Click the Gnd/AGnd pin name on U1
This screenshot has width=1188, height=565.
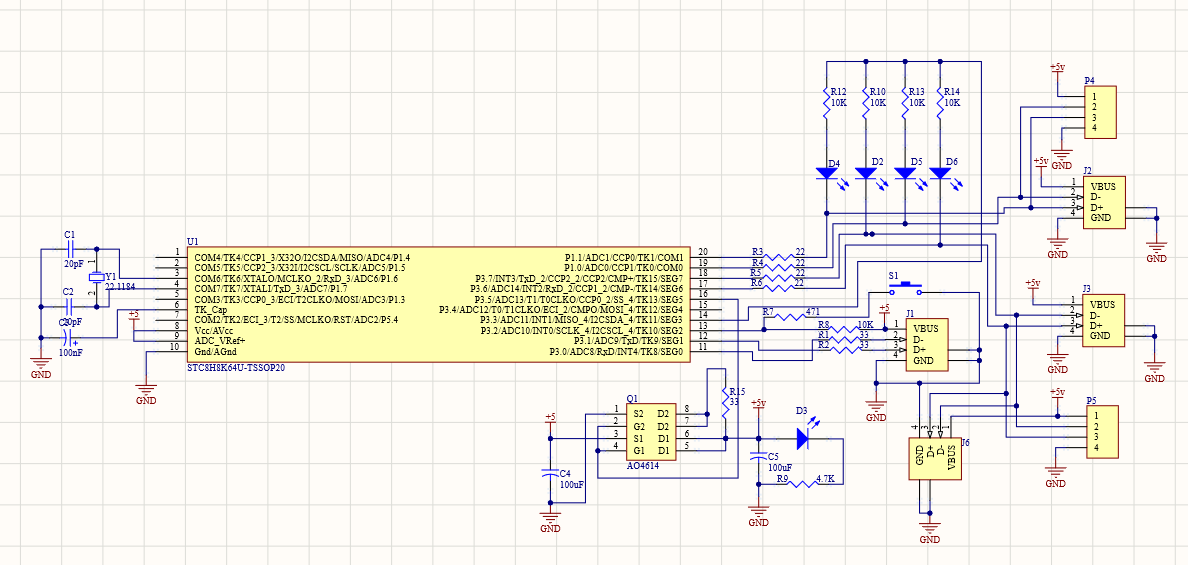point(217,353)
